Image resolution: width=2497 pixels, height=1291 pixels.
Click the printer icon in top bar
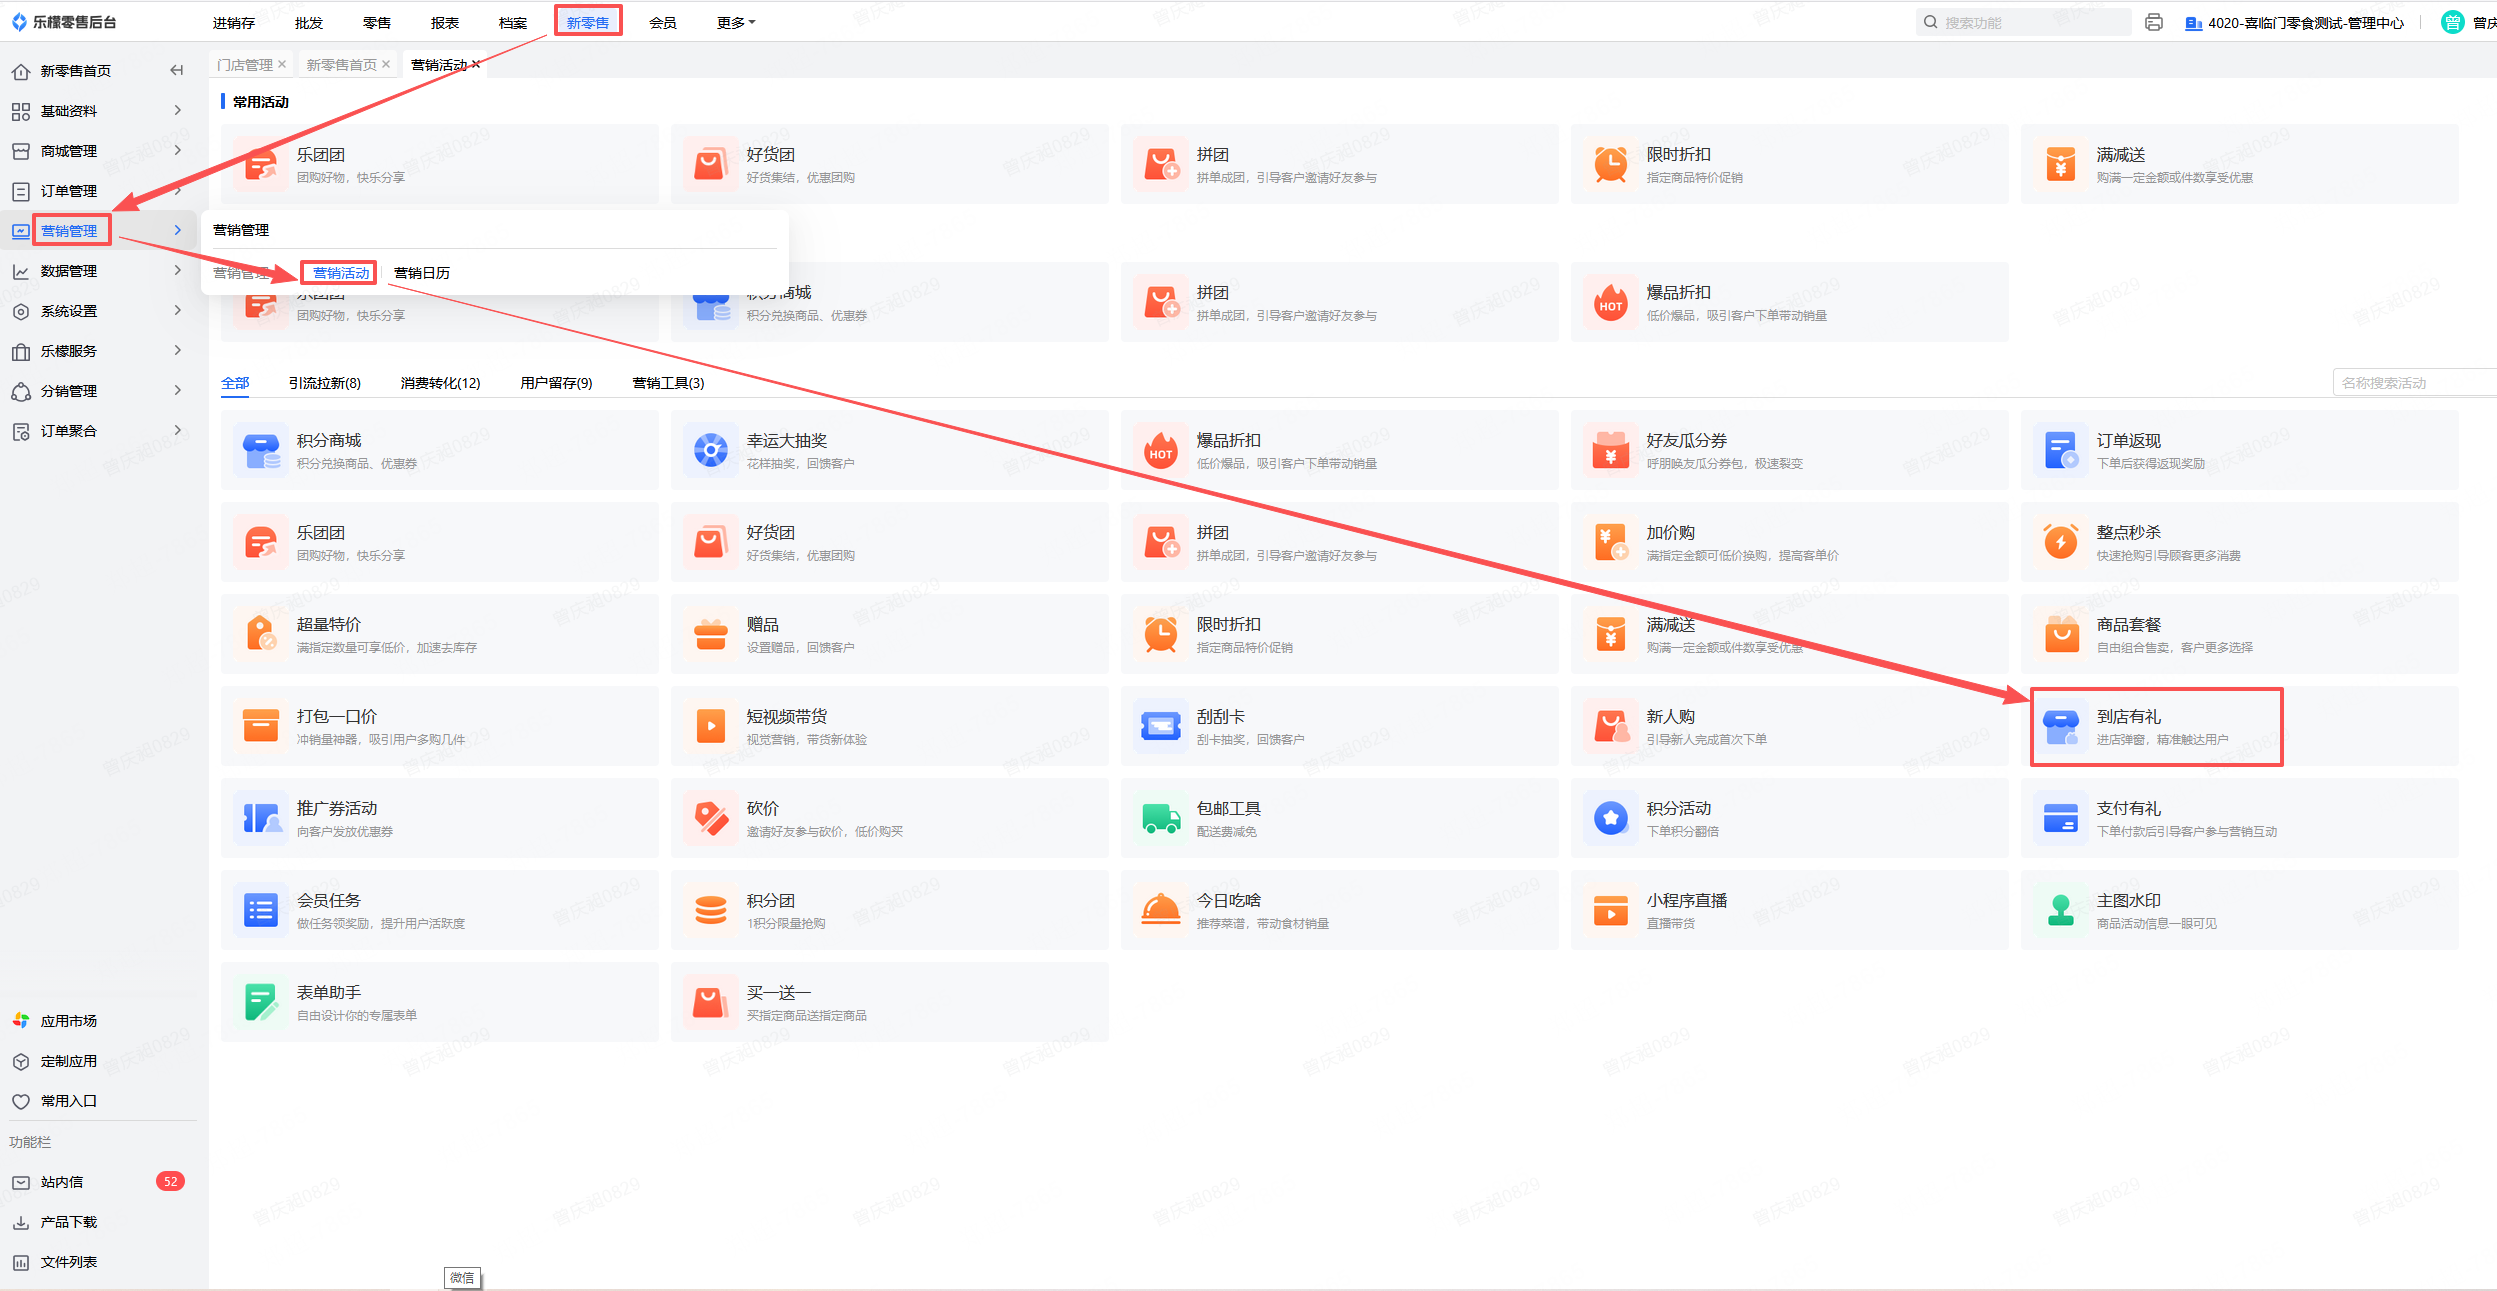tap(2153, 22)
